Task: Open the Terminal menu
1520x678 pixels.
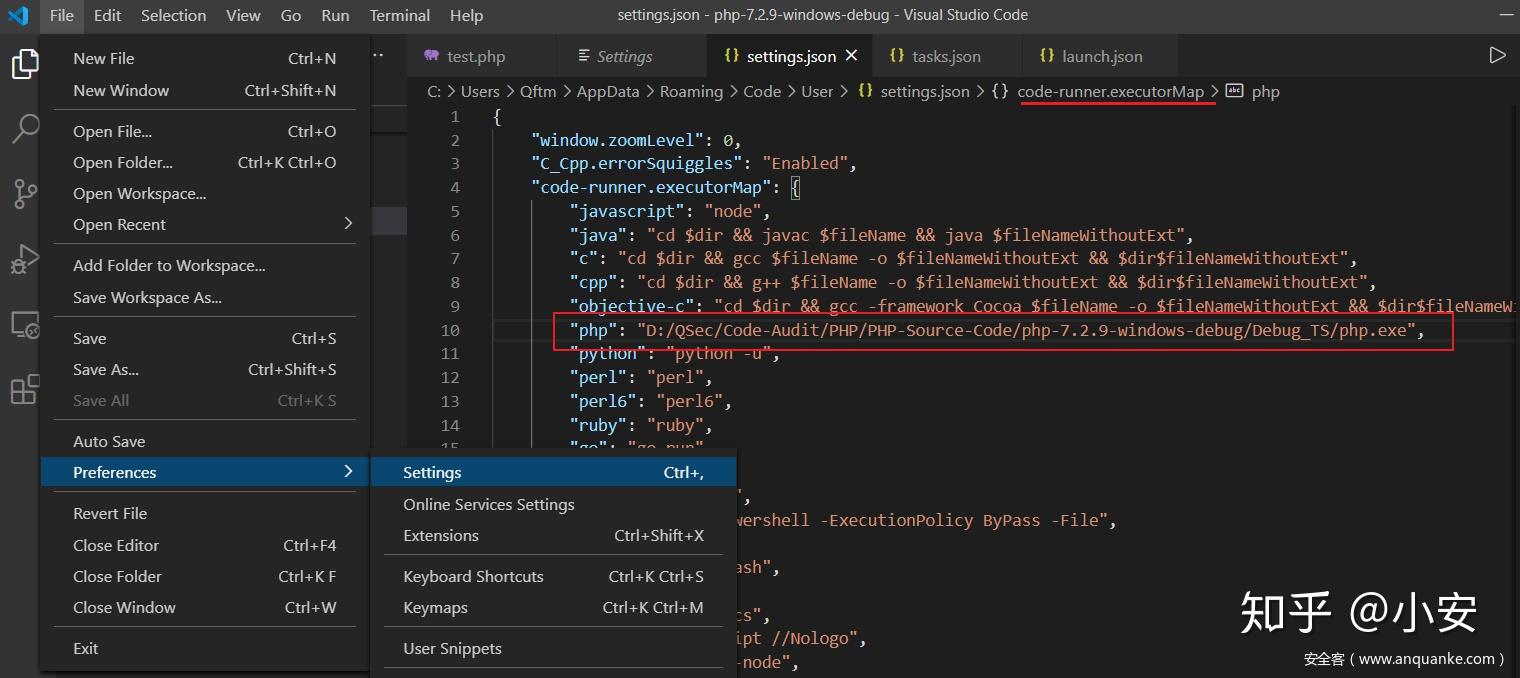Action: [x=399, y=15]
